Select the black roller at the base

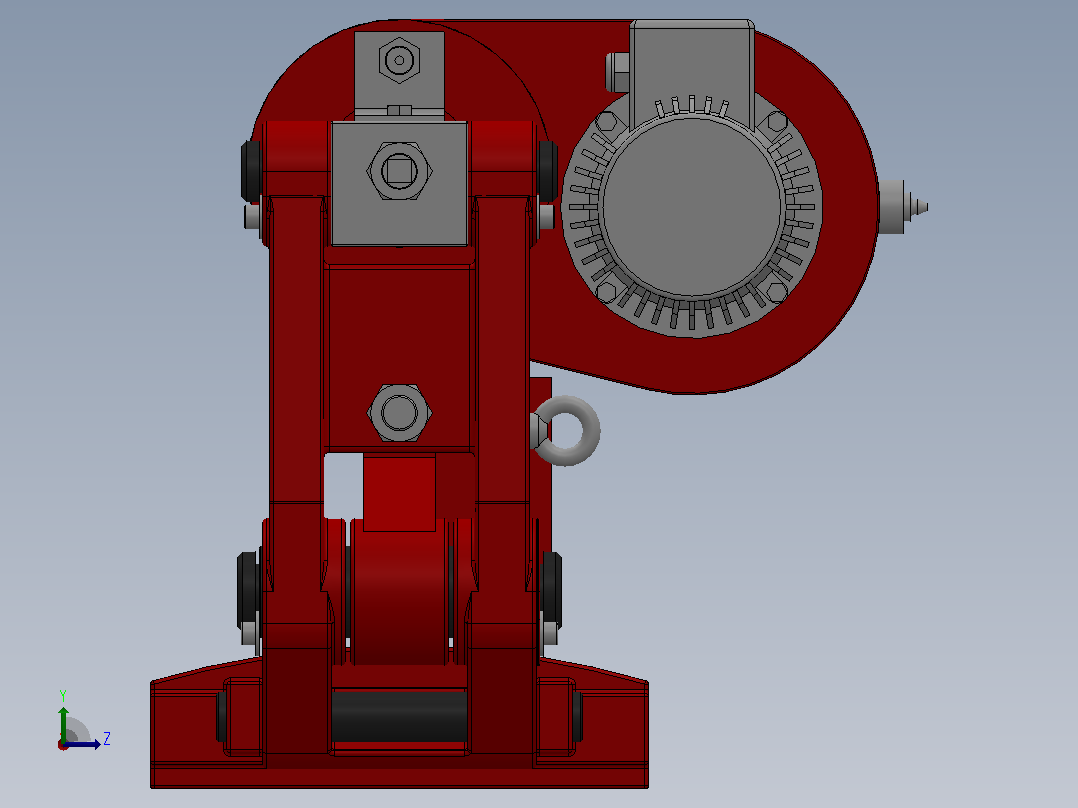[399, 716]
